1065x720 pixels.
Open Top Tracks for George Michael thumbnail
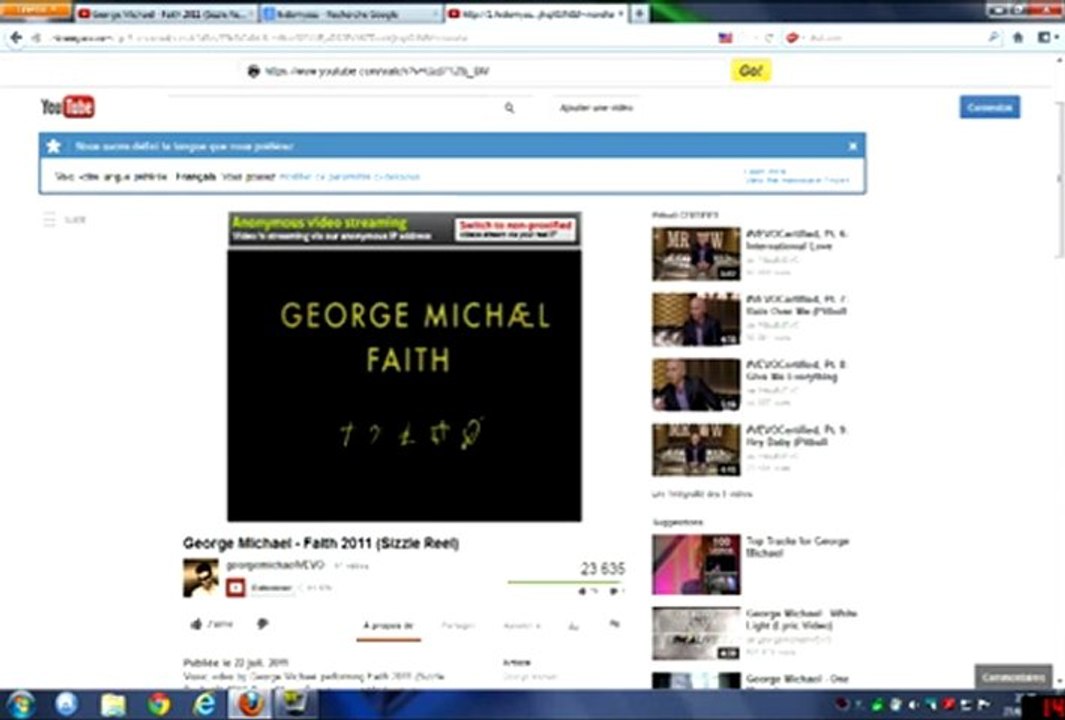click(x=696, y=564)
